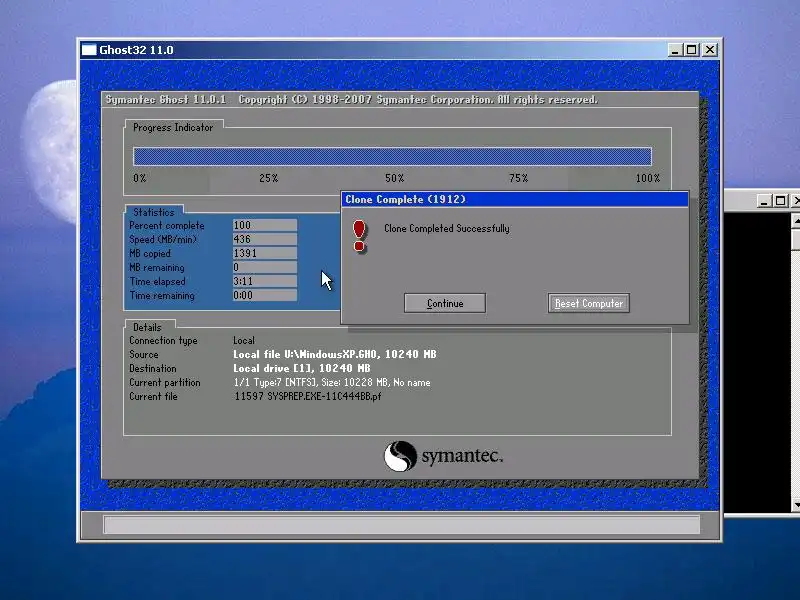
Task: Click the Clone Complete (1912) dialog title
Action: click(405, 199)
